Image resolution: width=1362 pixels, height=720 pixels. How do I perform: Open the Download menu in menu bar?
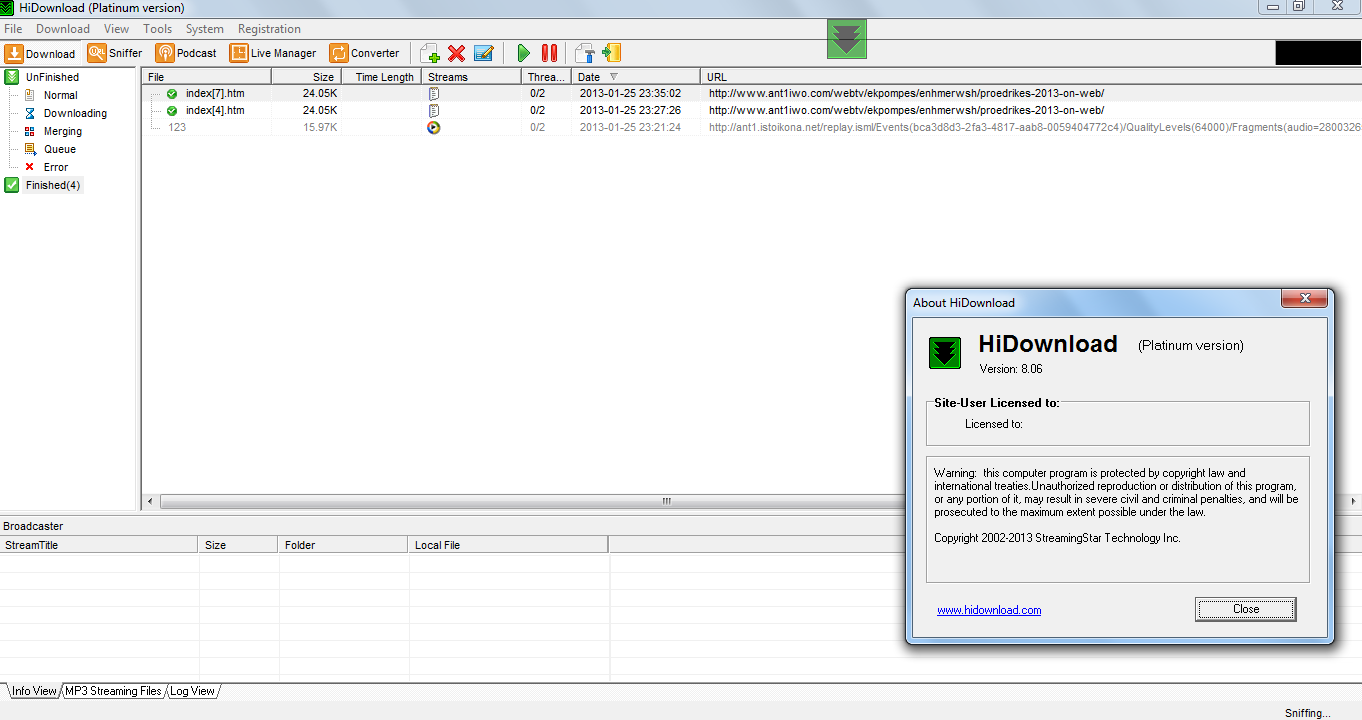63,29
